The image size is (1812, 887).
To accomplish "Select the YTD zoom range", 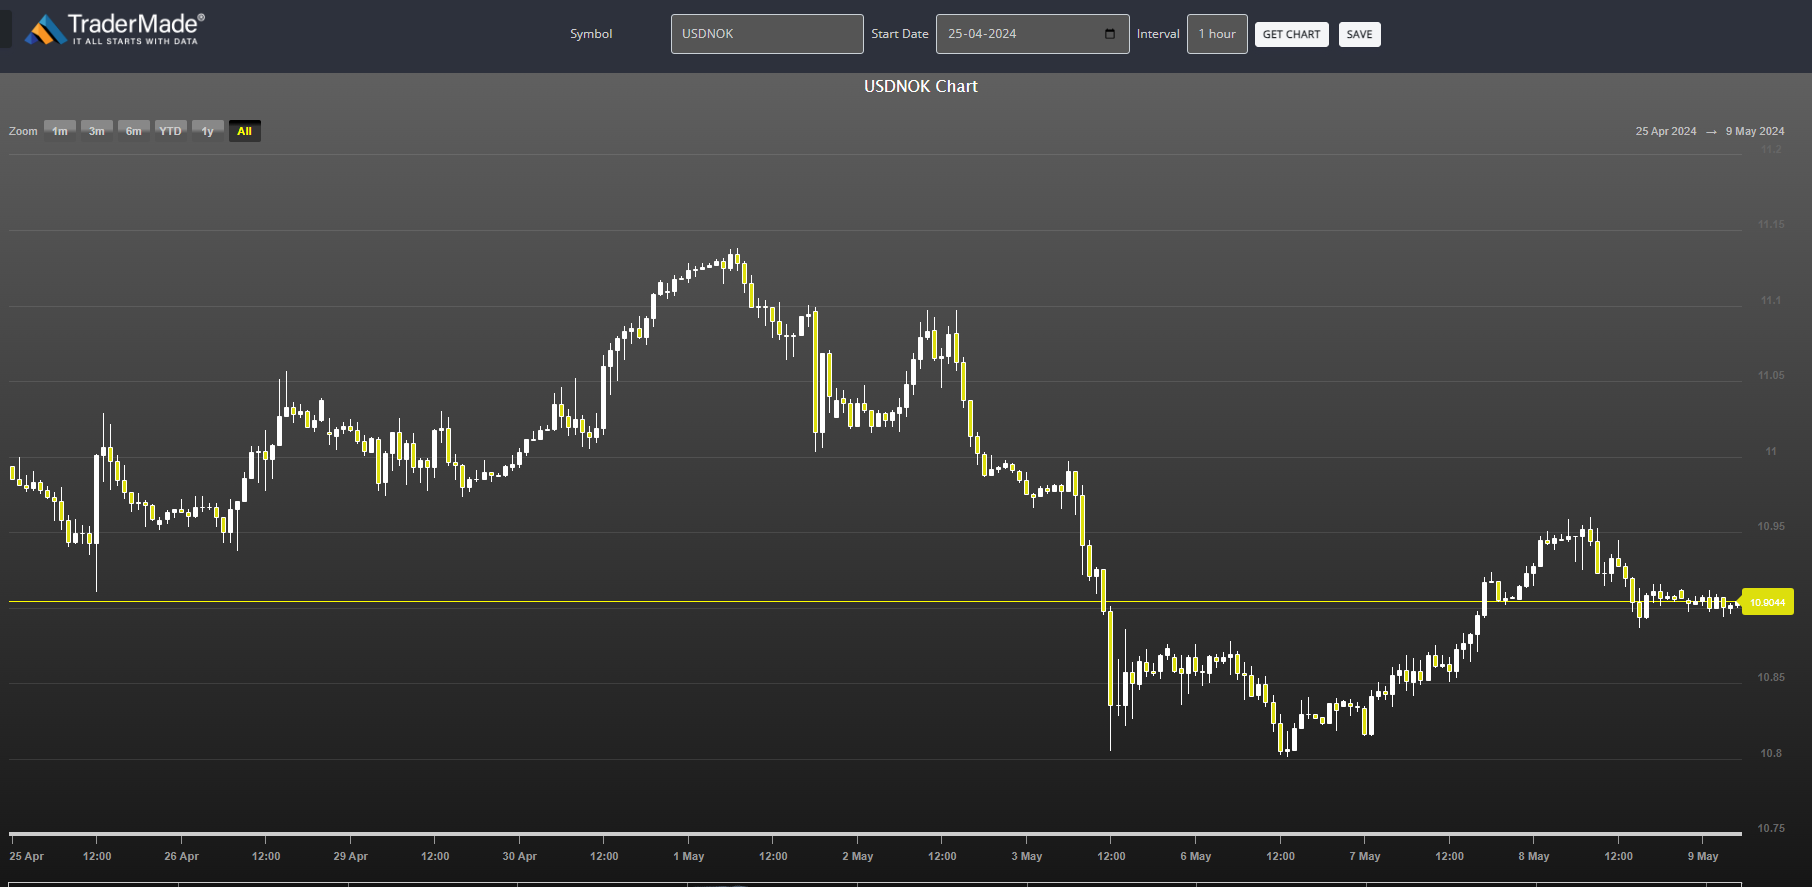I will 171,131.
